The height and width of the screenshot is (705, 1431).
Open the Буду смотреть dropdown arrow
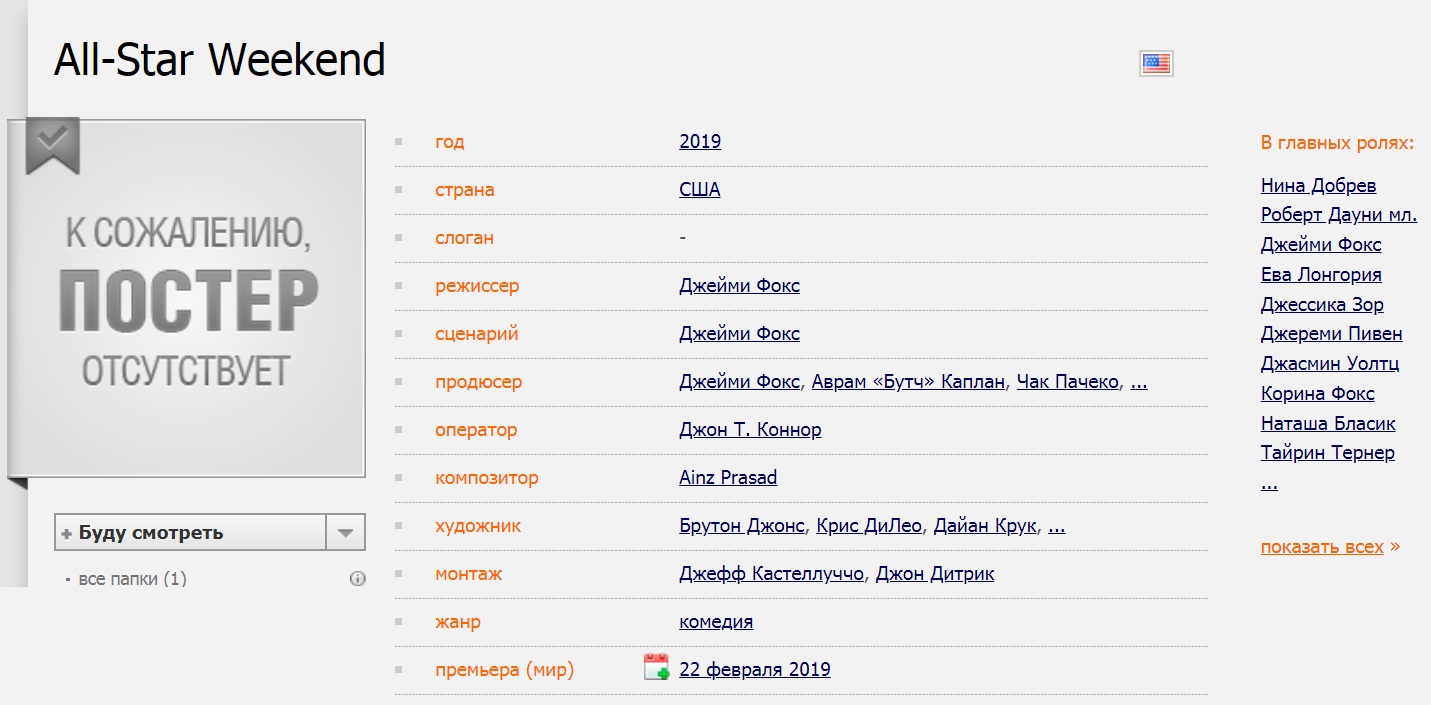345,533
